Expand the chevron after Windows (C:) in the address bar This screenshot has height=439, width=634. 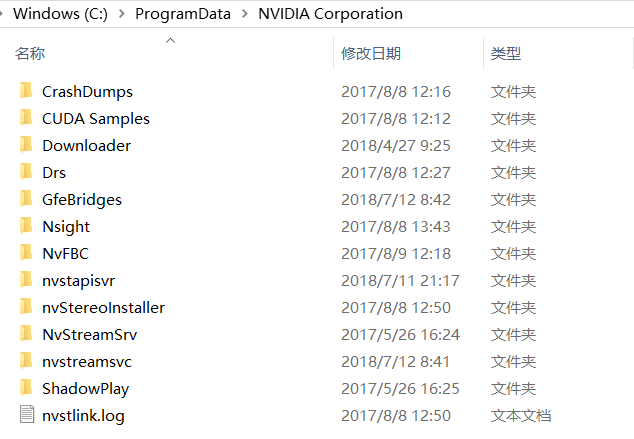click(122, 14)
